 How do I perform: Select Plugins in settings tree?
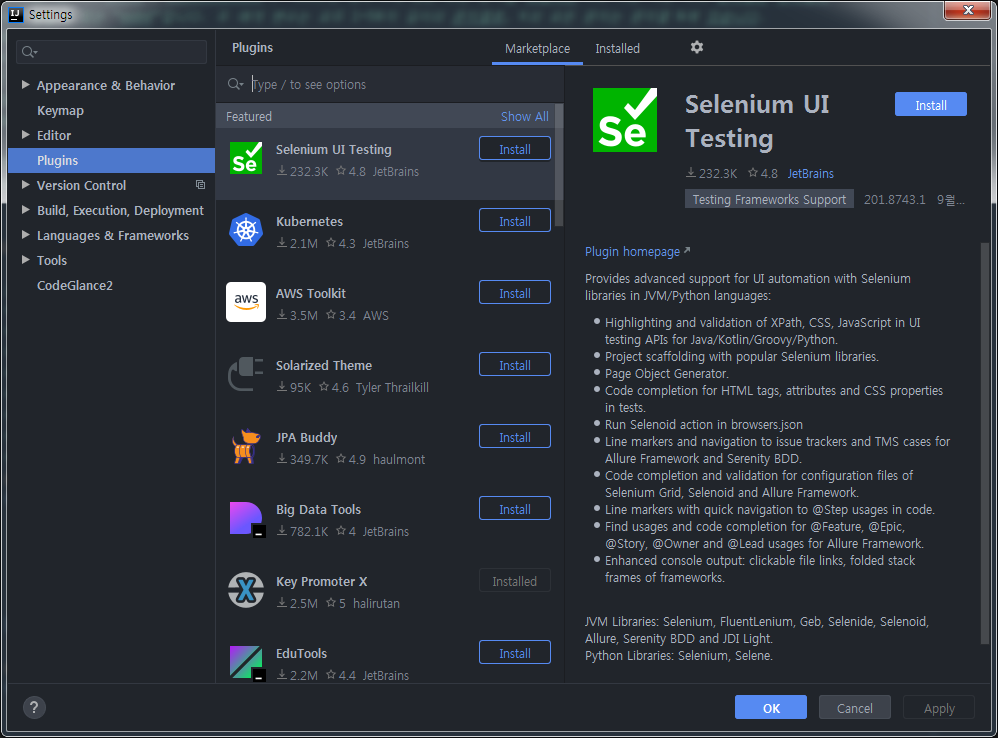pos(111,160)
